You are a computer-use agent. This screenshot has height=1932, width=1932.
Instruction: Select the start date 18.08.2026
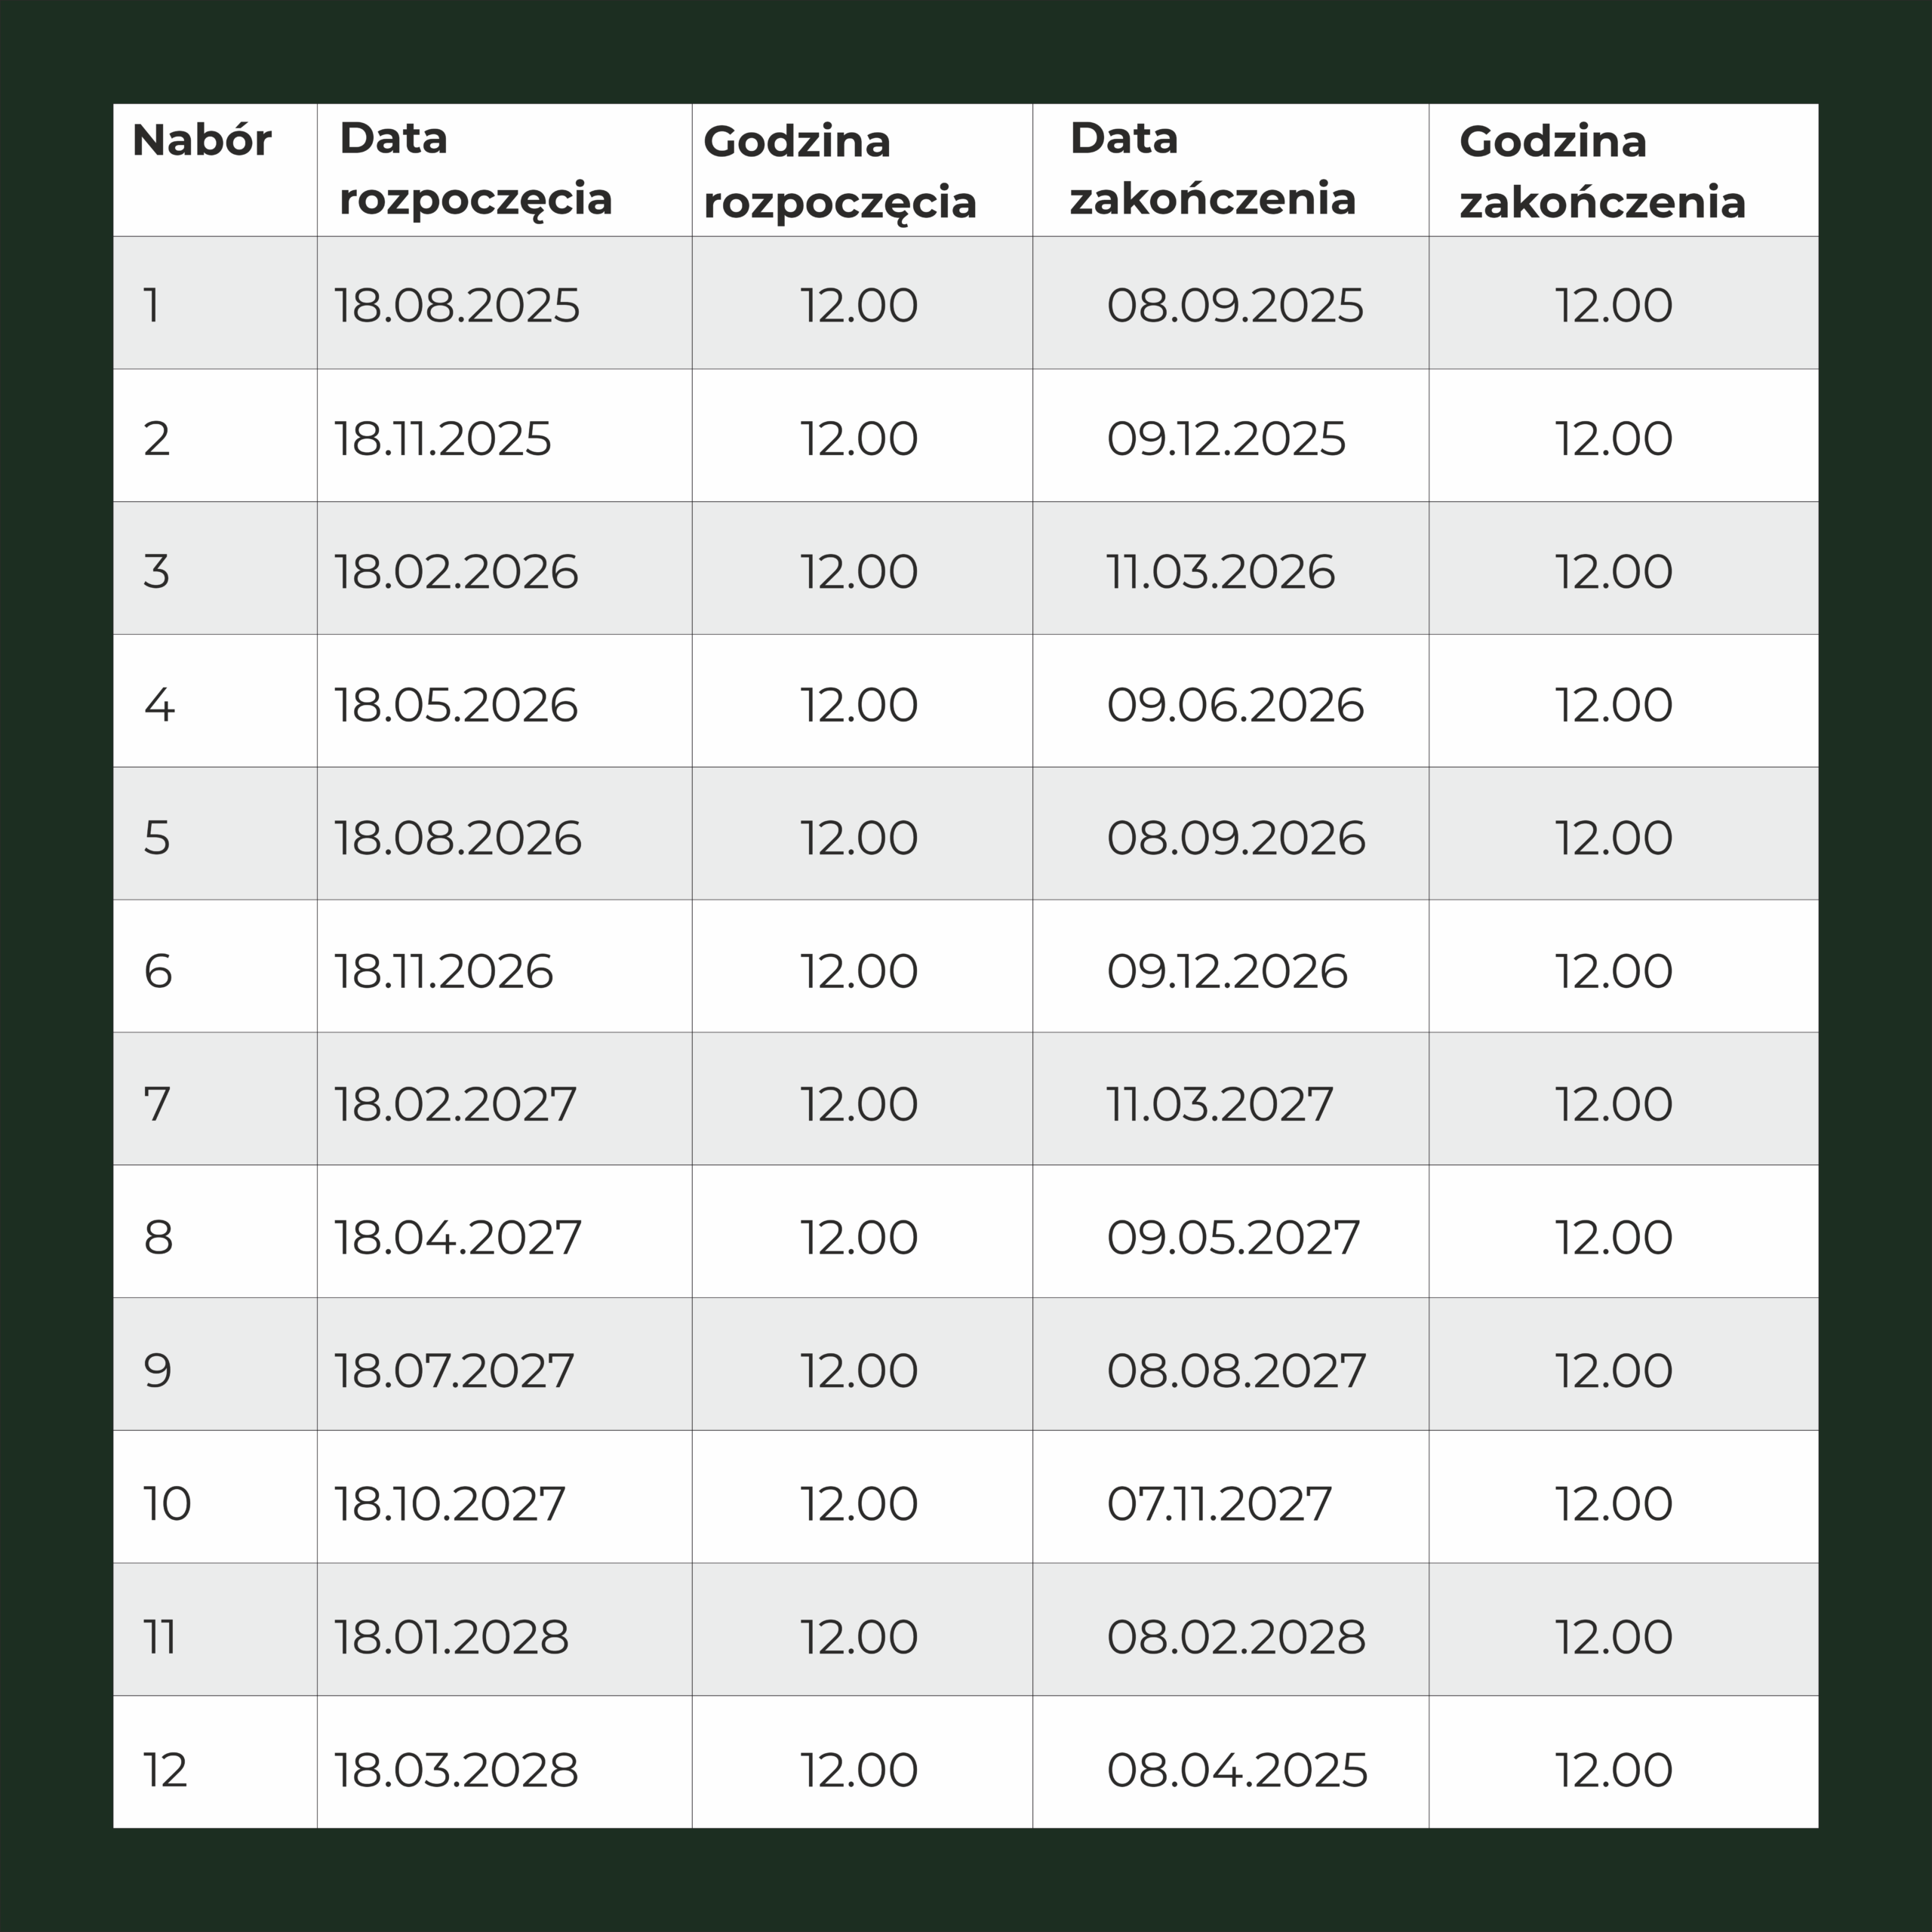click(x=458, y=837)
